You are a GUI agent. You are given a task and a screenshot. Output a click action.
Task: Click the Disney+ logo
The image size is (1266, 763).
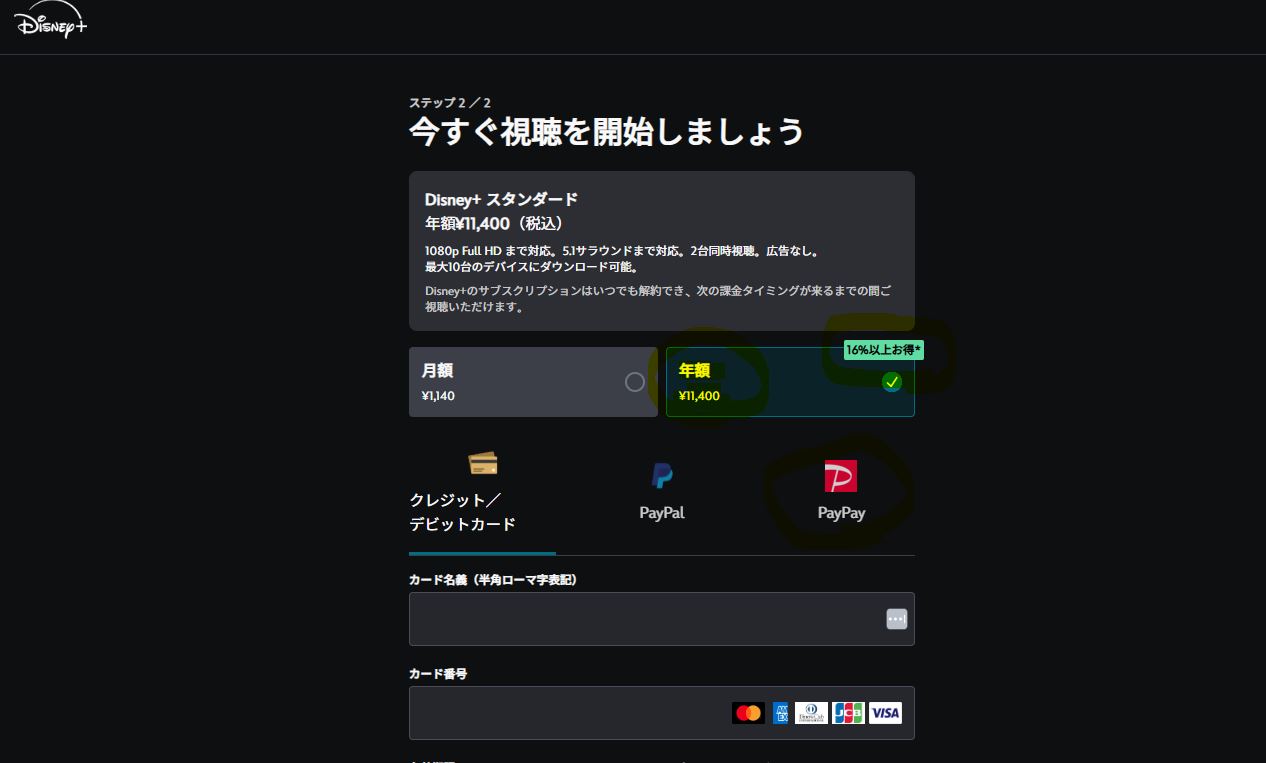coord(51,20)
